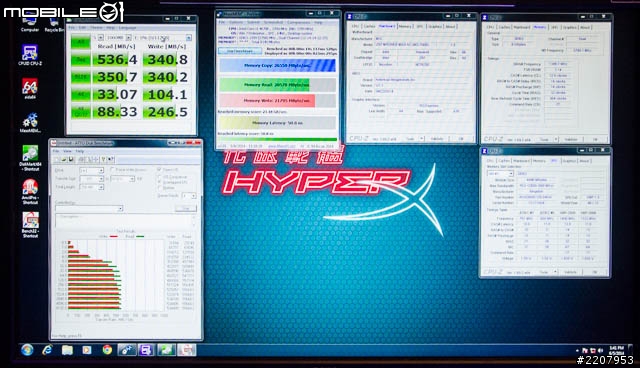Select the I/O Comparison radio button

[x=172, y=177]
